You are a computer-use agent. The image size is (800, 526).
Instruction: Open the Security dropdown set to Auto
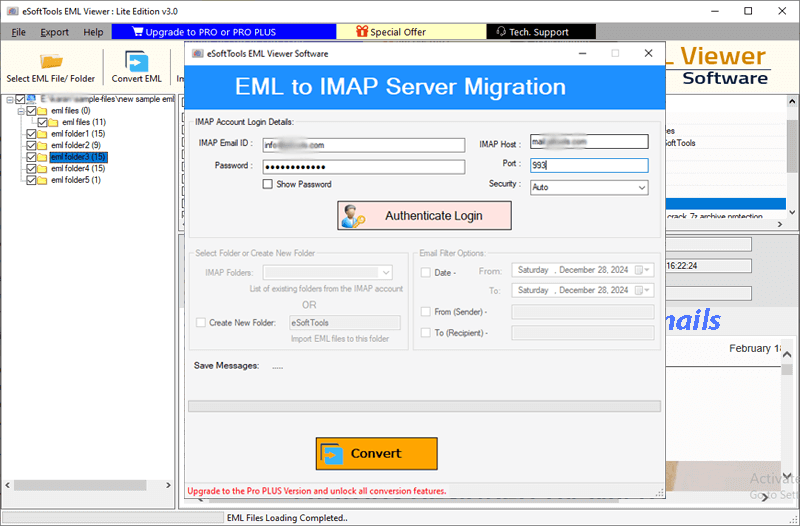click(x=641, y=188)
